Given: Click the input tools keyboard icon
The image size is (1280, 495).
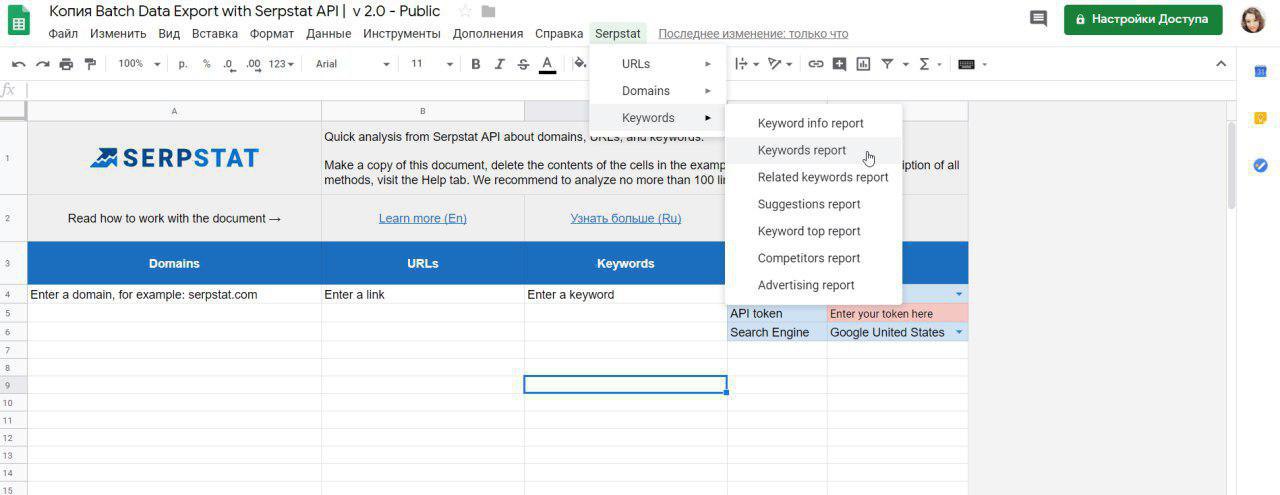Looking at the screenshot, I should [x=966, y=64].
